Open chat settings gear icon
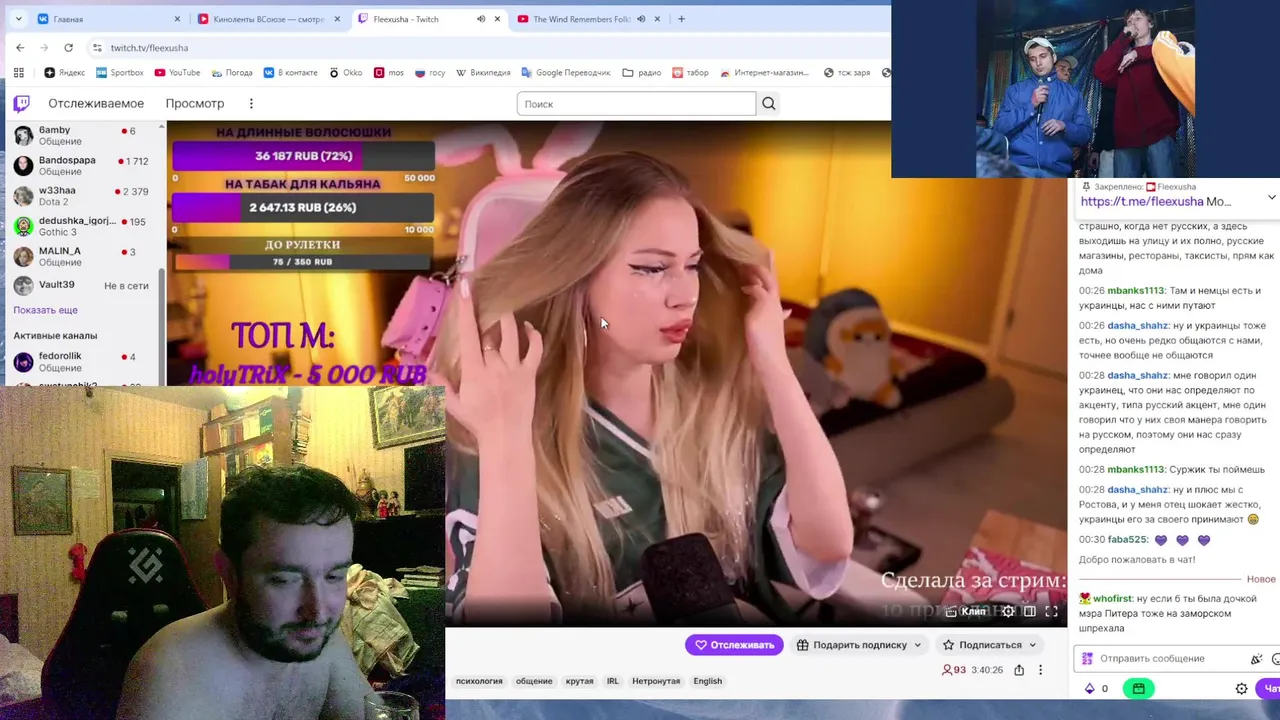 (x=1241, y=688)
